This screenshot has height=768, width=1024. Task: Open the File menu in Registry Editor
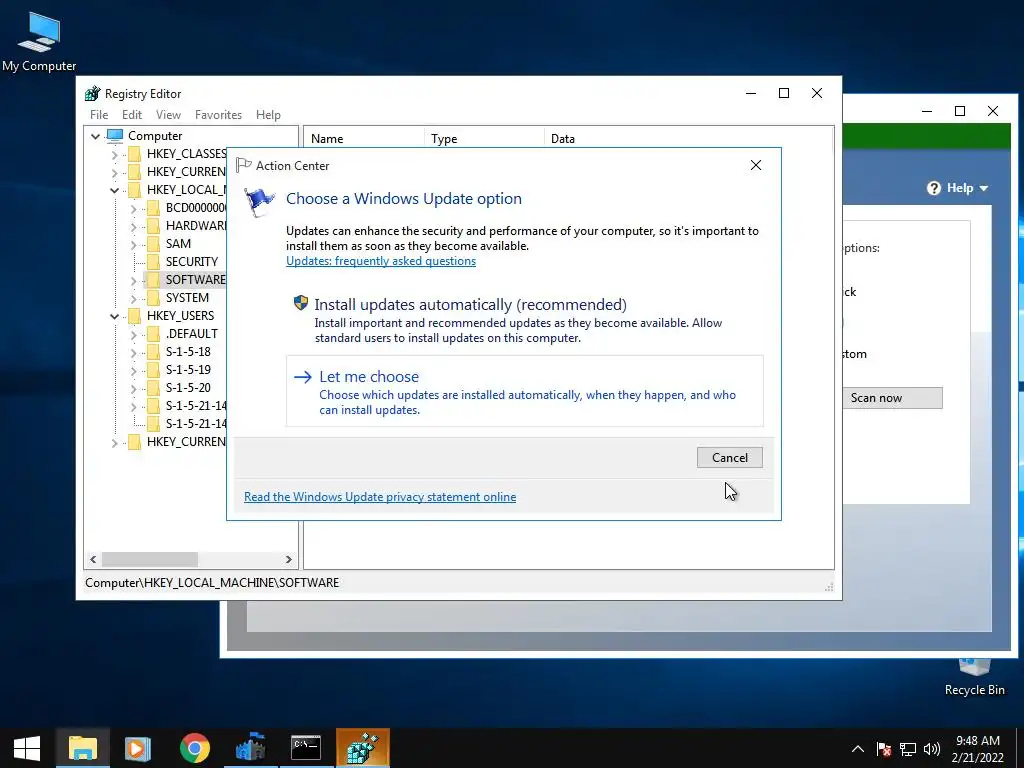99,115
